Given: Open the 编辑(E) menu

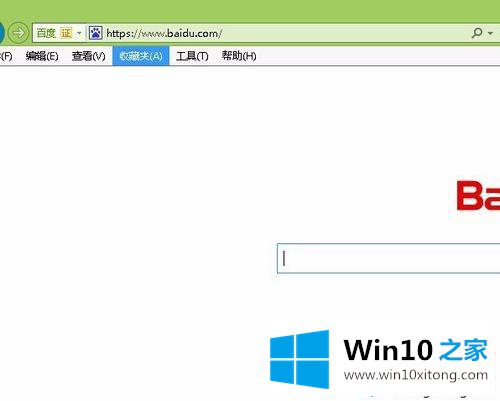Looking at the screenshot, I should 42,56.
